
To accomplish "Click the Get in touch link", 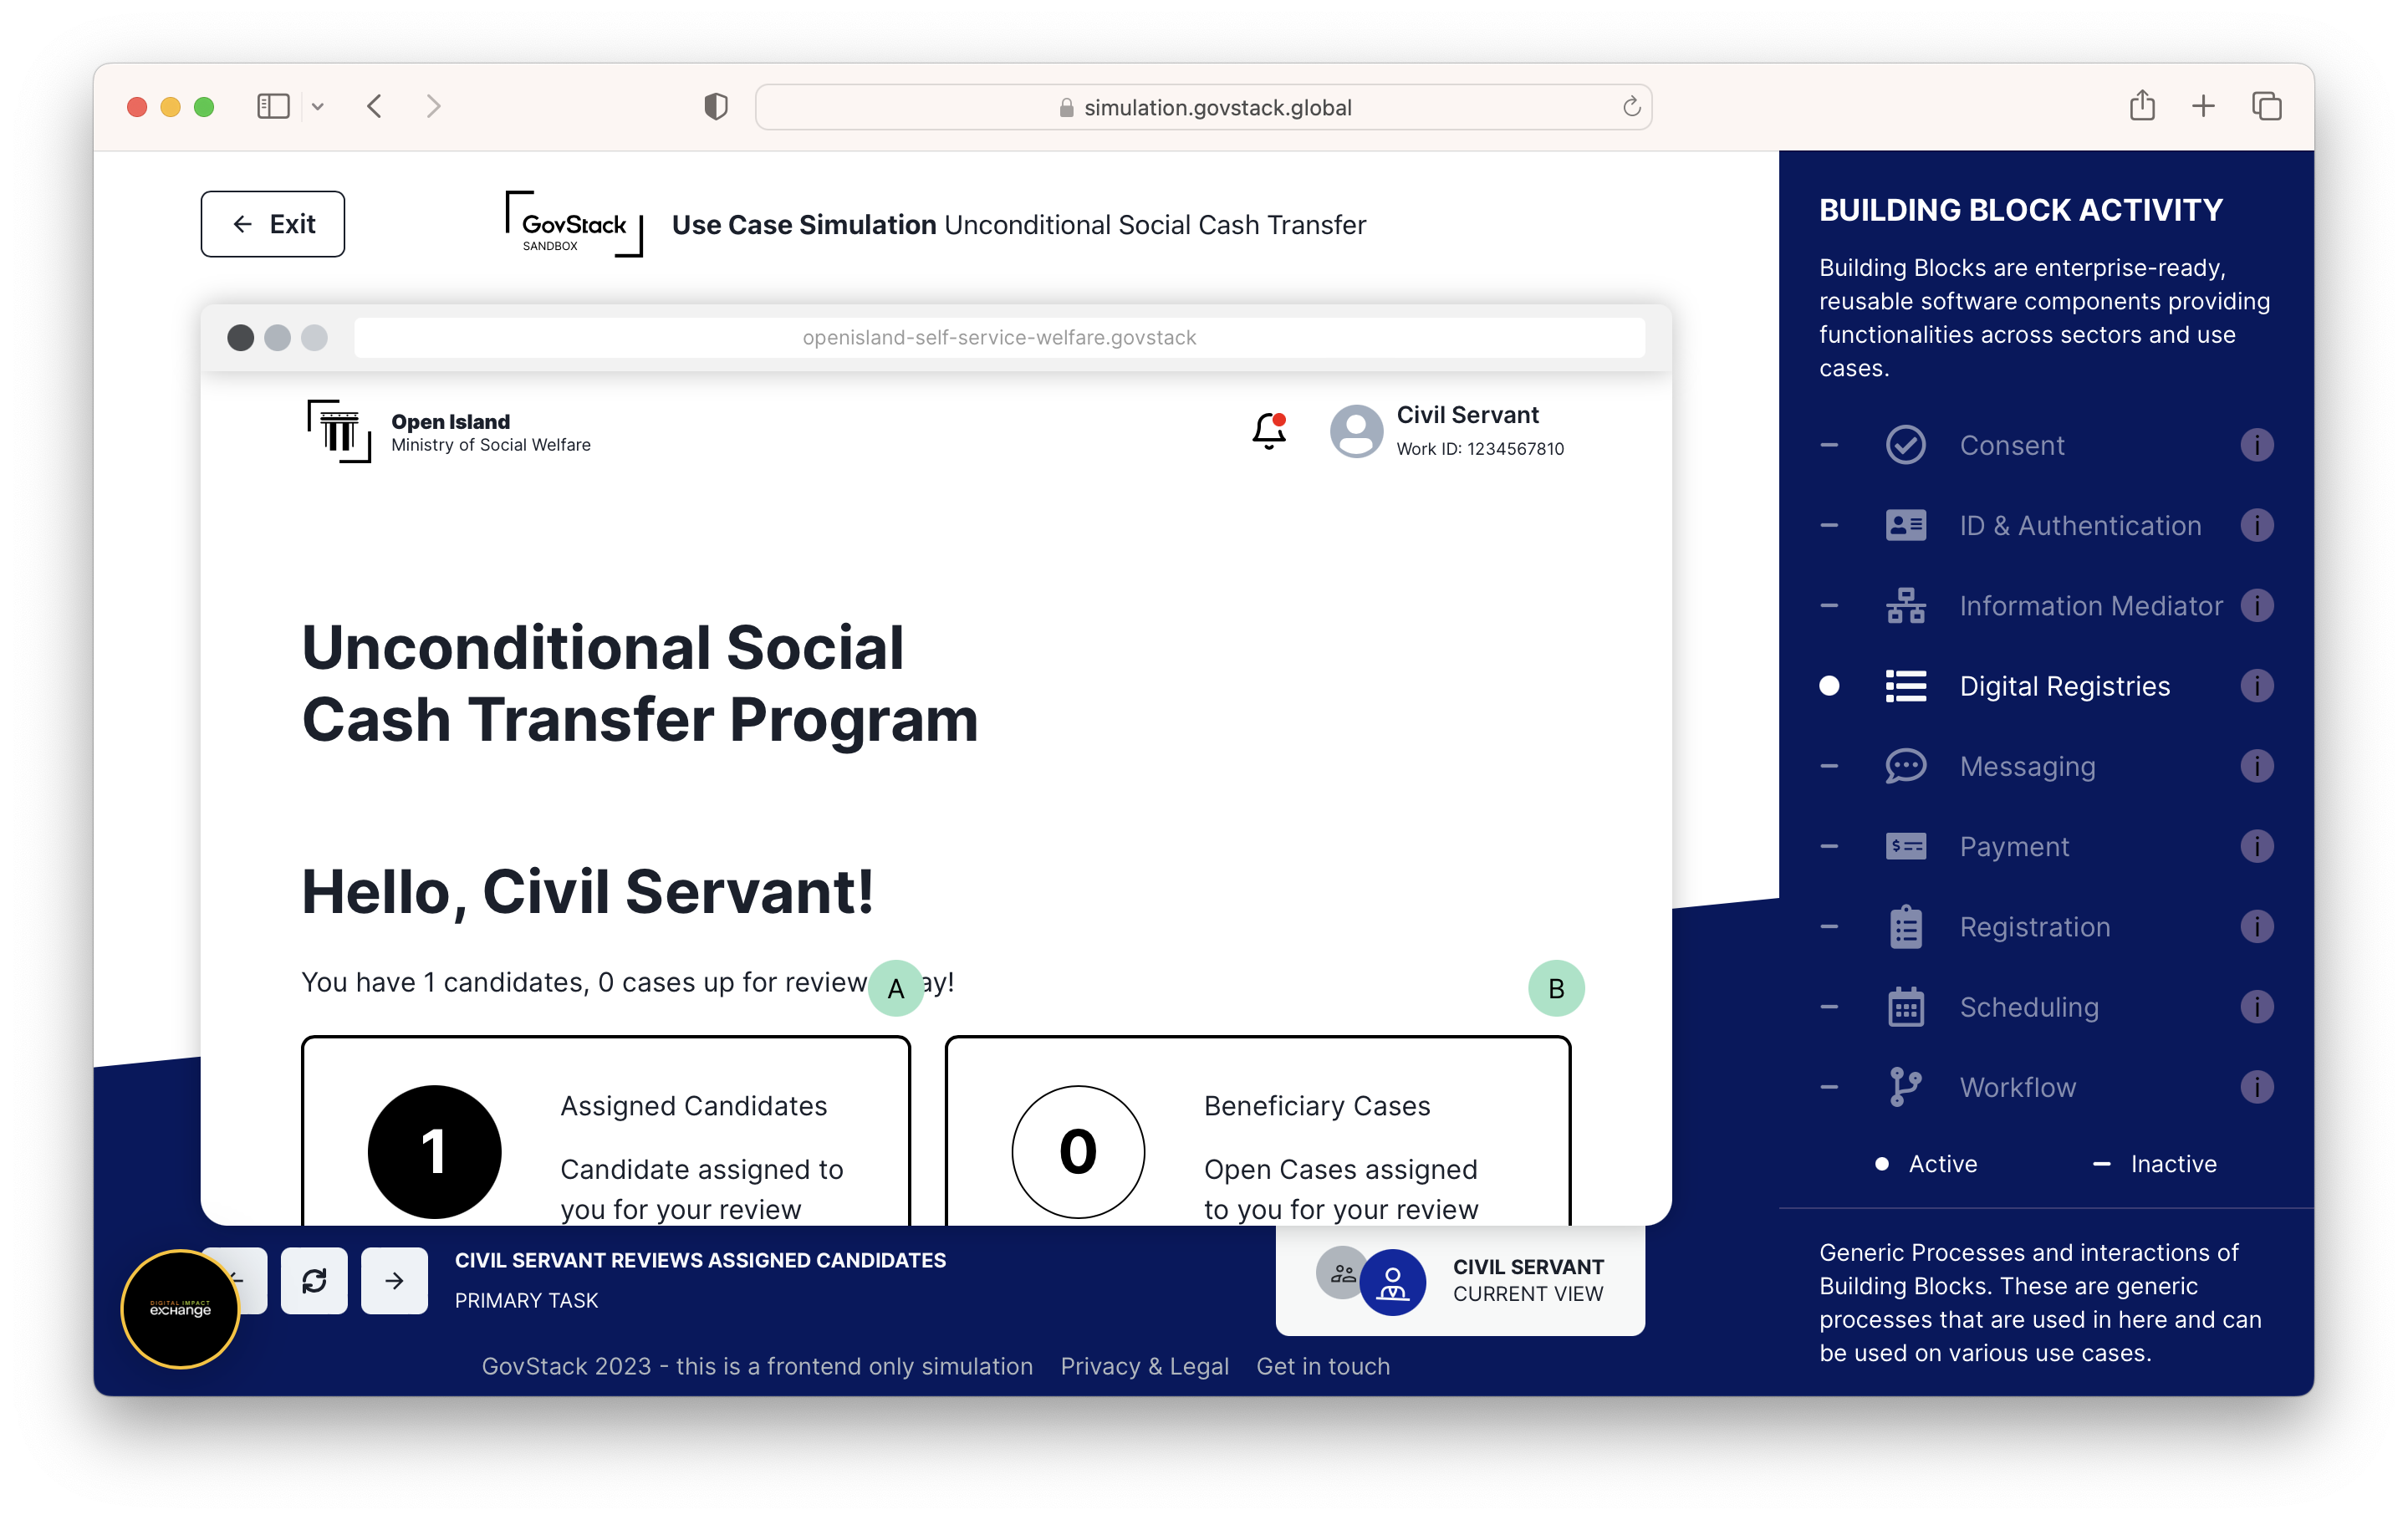I will click(1322, 1366).
